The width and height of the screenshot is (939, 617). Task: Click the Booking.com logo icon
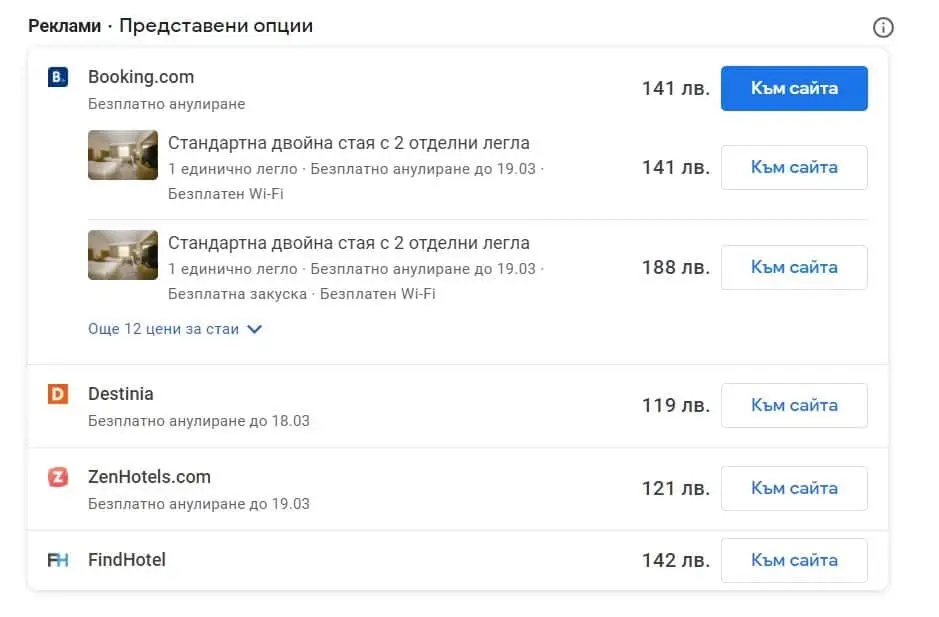click(x=57, y=77)
